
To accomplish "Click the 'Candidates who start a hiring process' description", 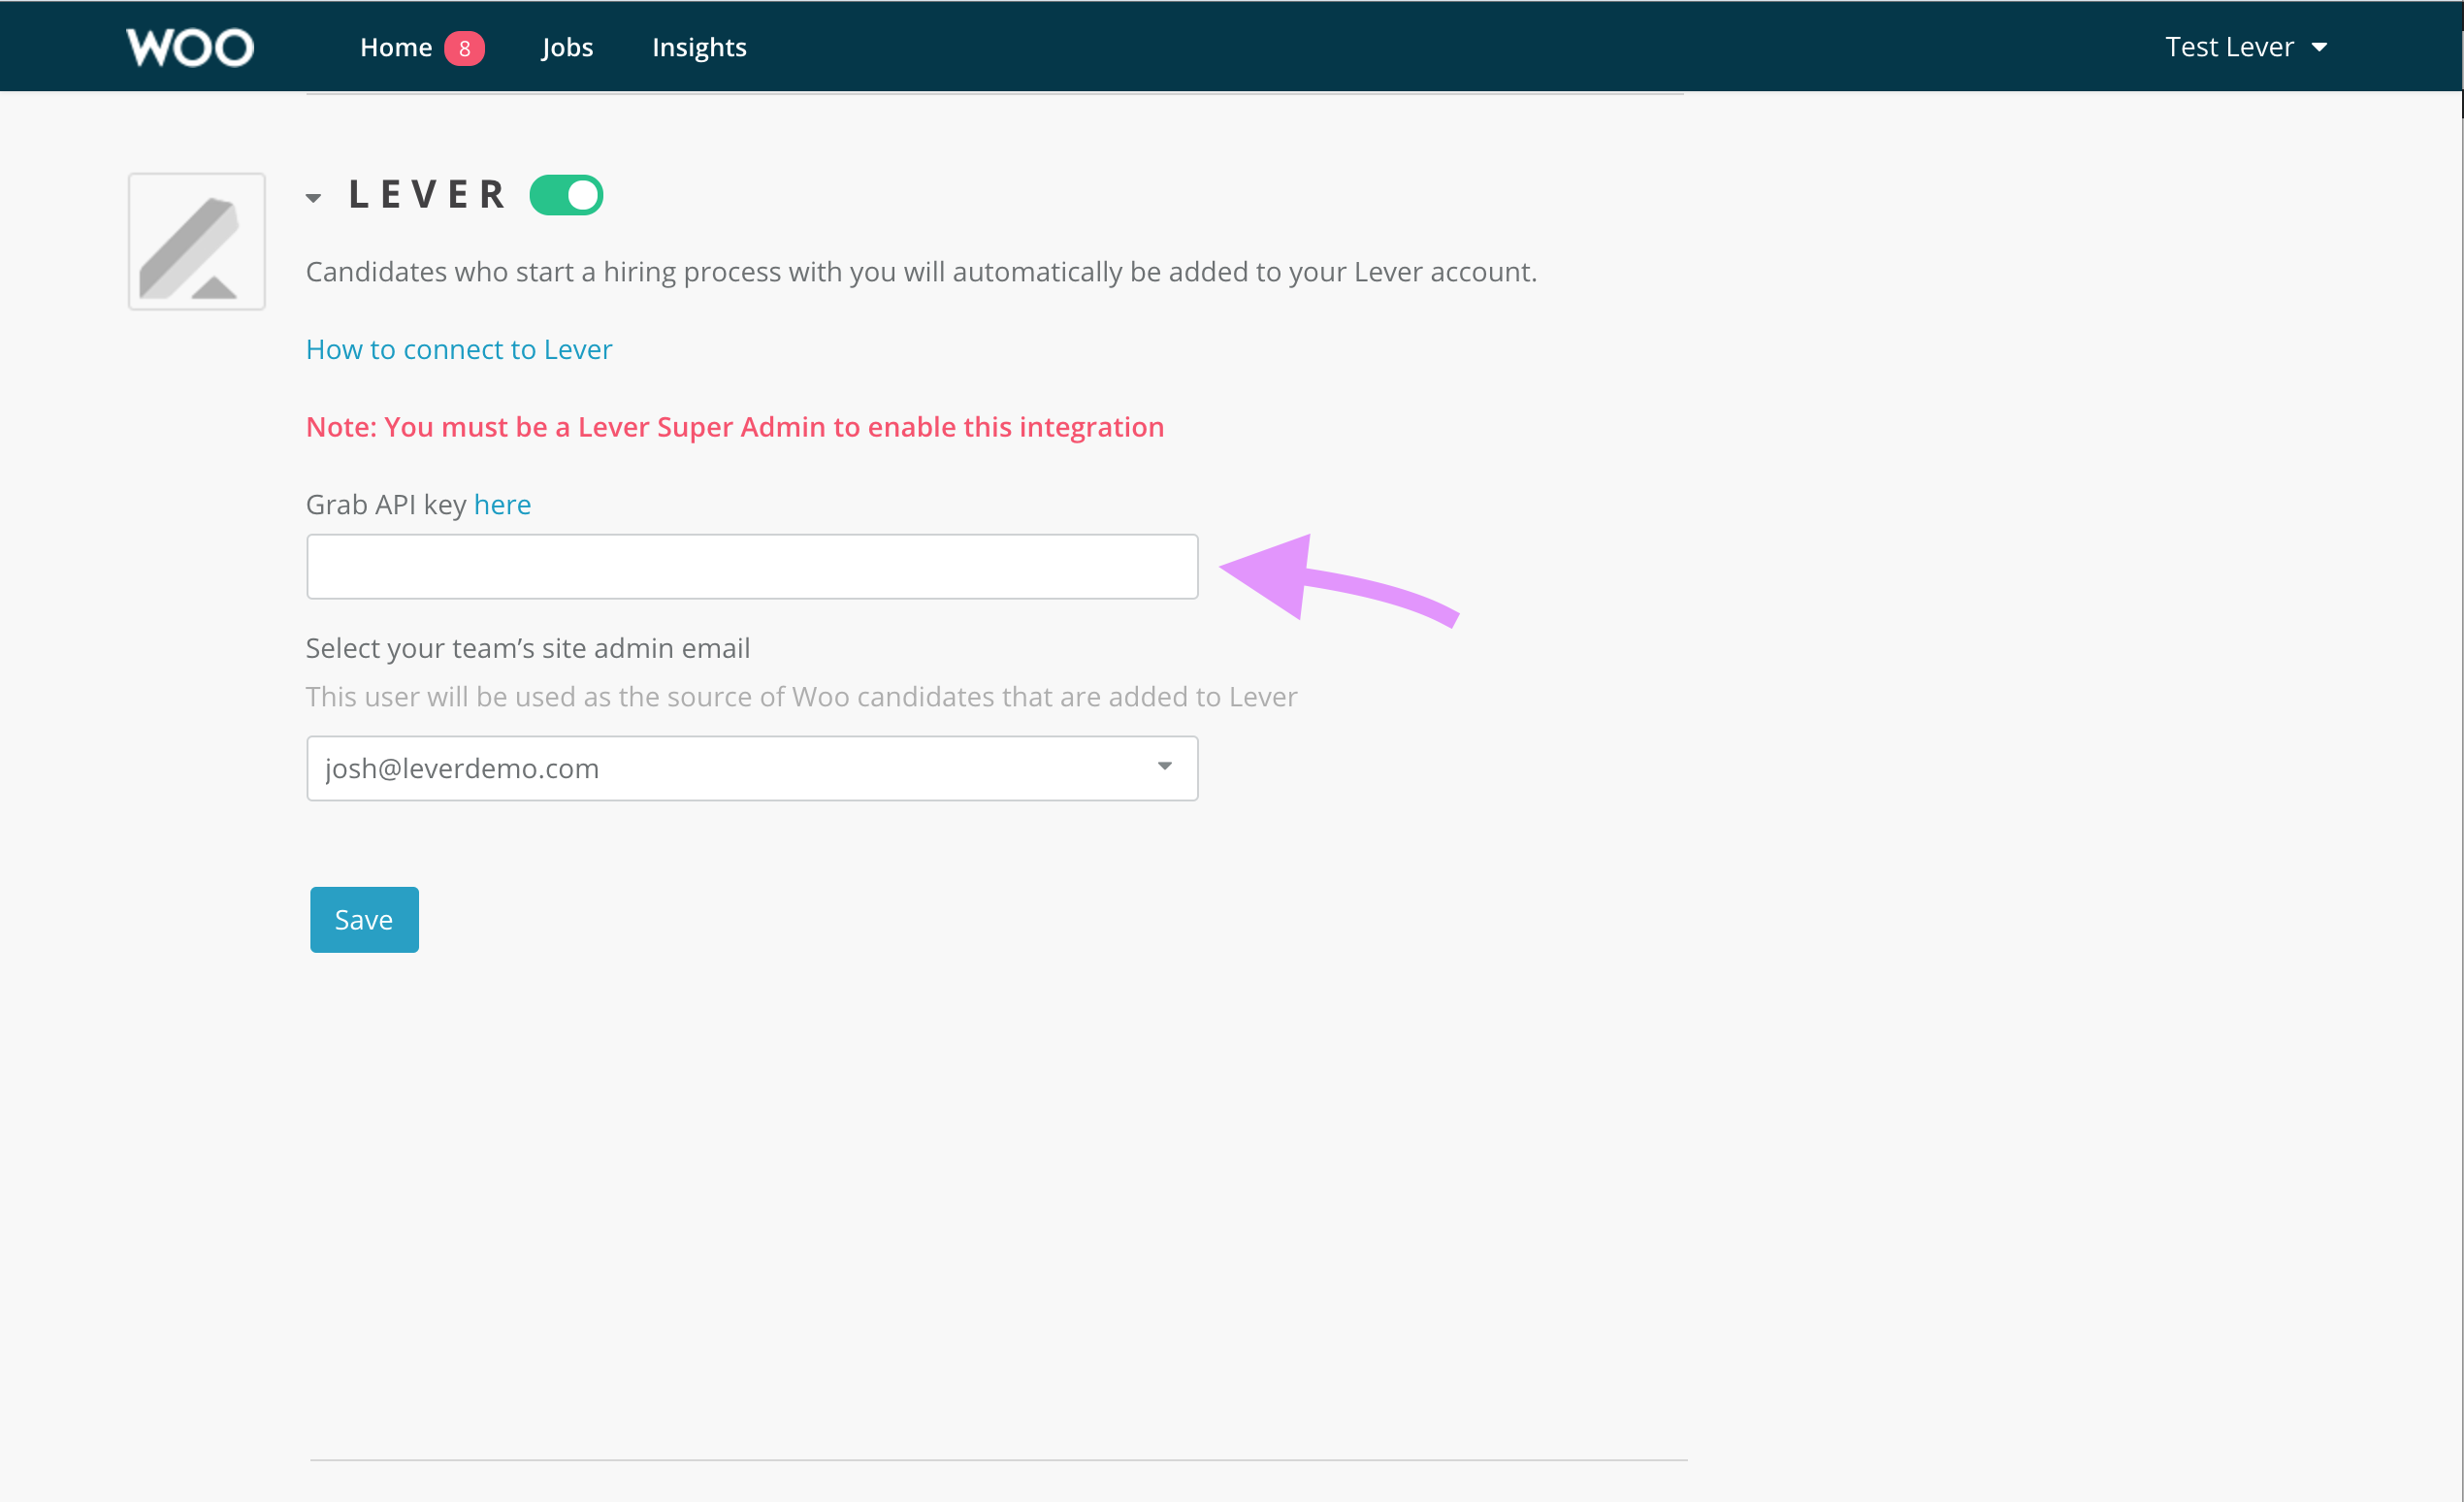I will coord(921,272).
